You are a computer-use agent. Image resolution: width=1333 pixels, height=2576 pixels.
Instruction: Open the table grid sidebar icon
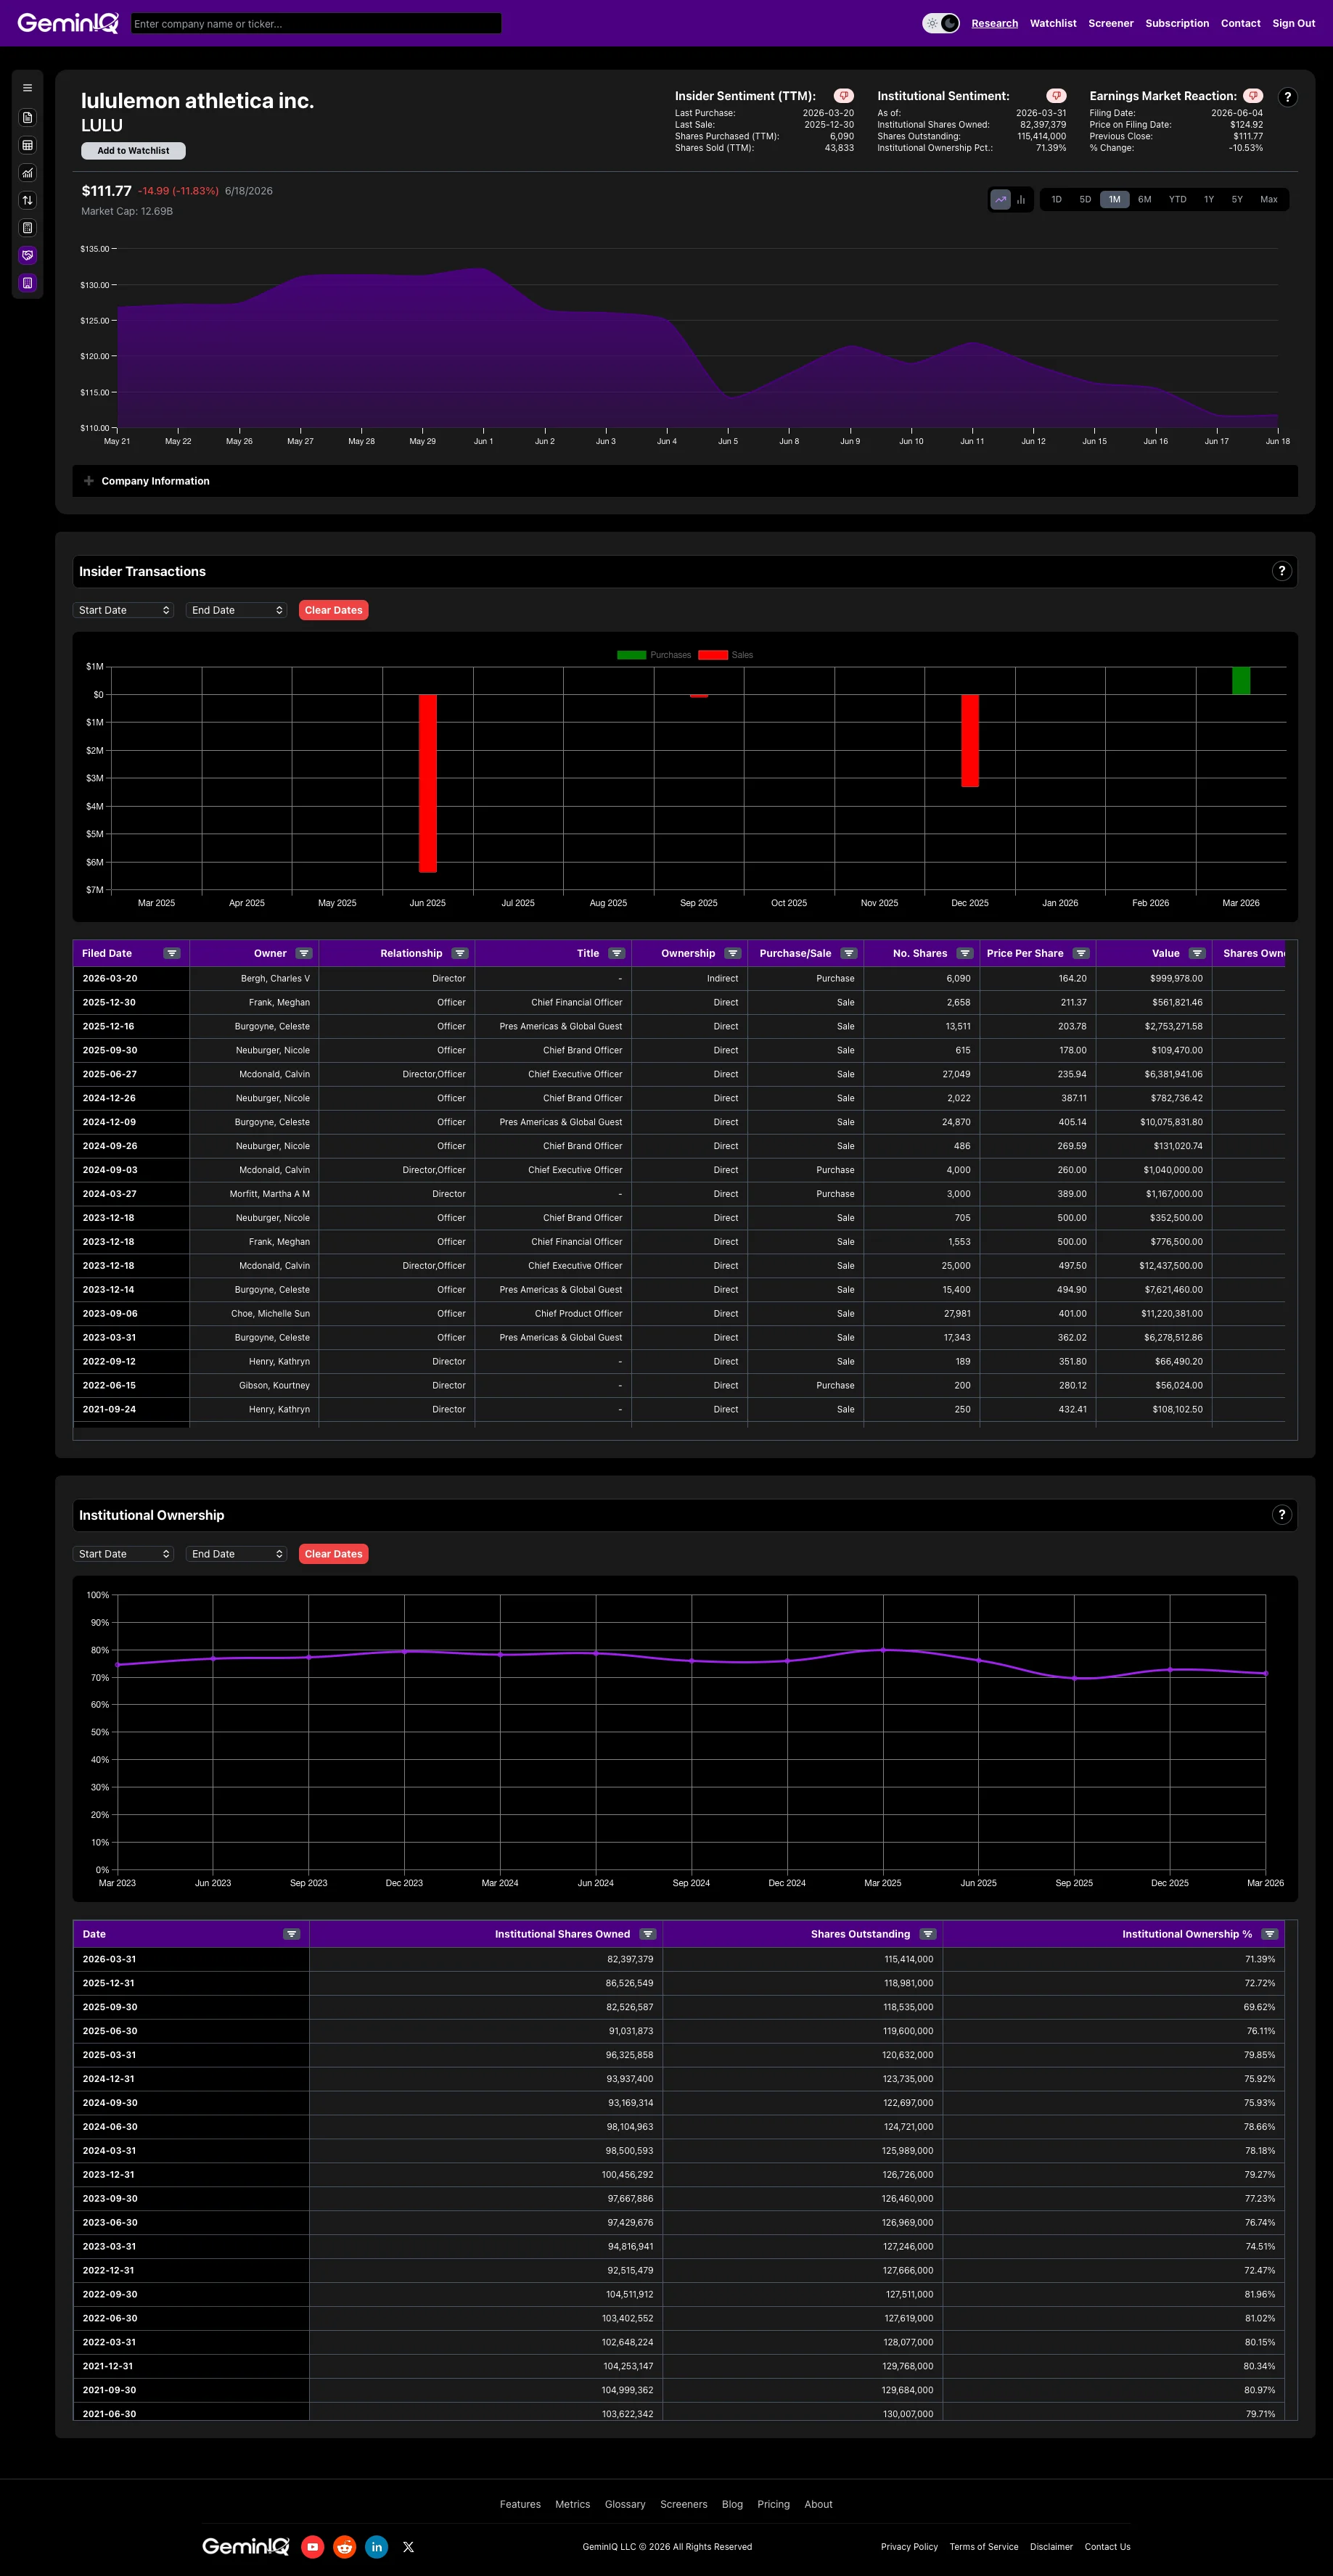[x=27, y=145]
